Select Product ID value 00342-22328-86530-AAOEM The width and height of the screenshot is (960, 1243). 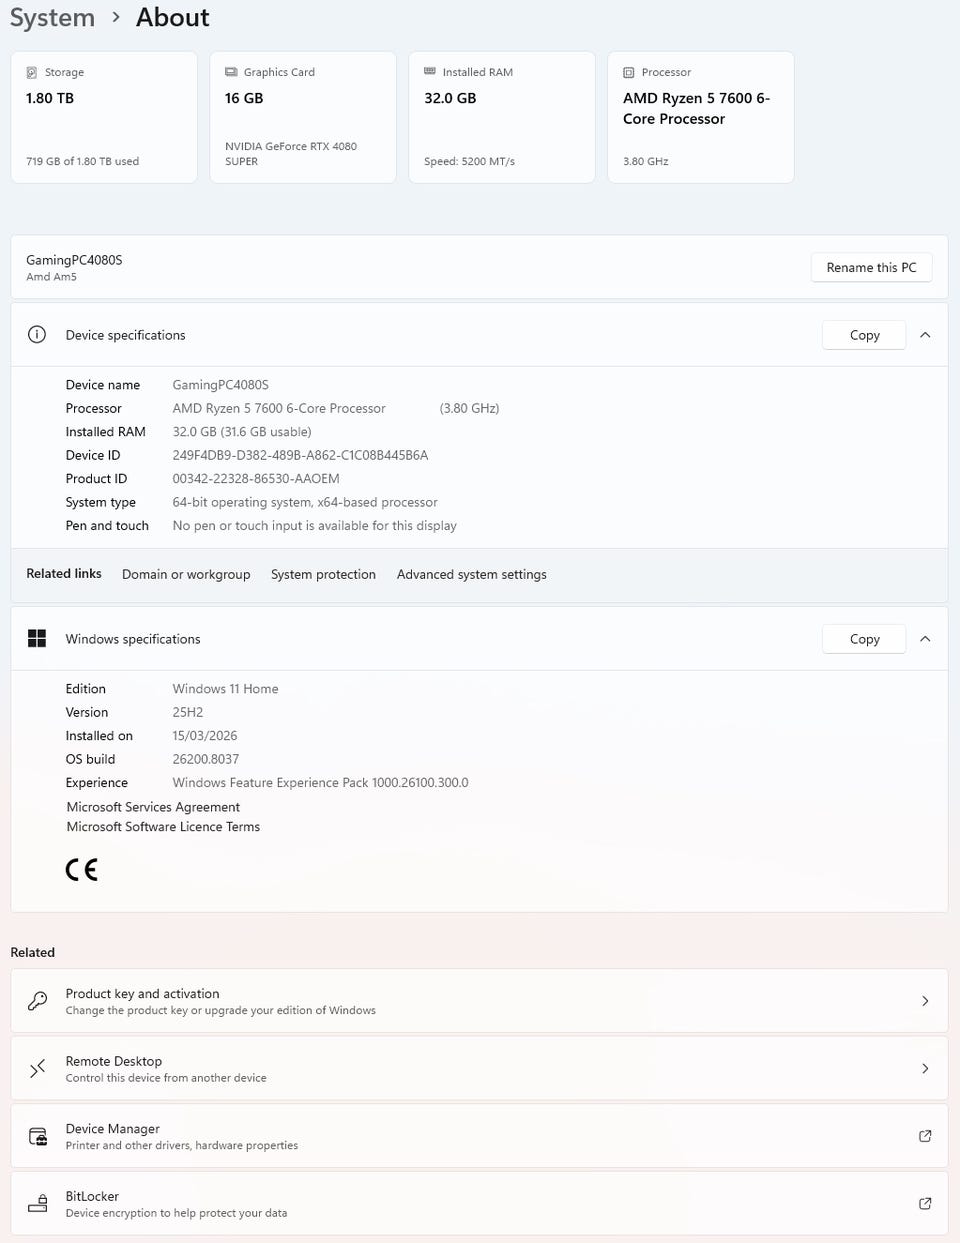click(256, 479)
